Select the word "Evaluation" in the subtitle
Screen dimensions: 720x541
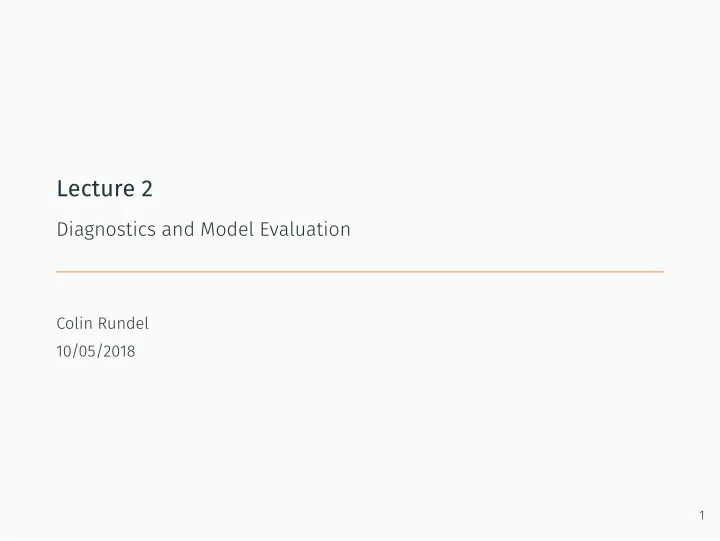pos(305,230)
